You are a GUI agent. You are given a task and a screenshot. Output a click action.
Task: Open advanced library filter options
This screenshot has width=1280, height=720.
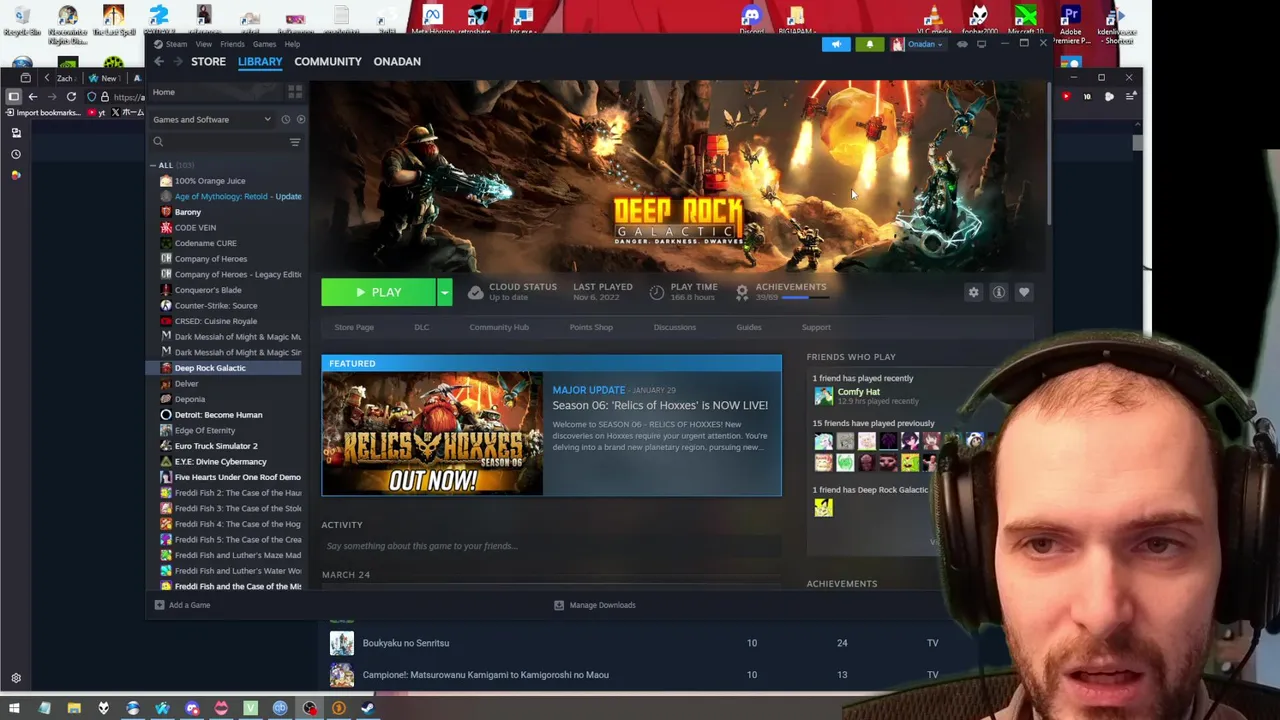(x=295, y=142)
